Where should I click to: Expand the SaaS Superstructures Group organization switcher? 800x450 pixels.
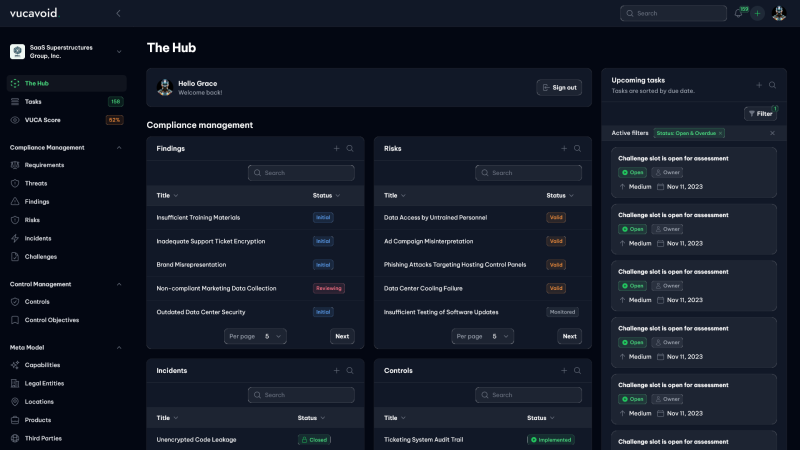(119, 51)
